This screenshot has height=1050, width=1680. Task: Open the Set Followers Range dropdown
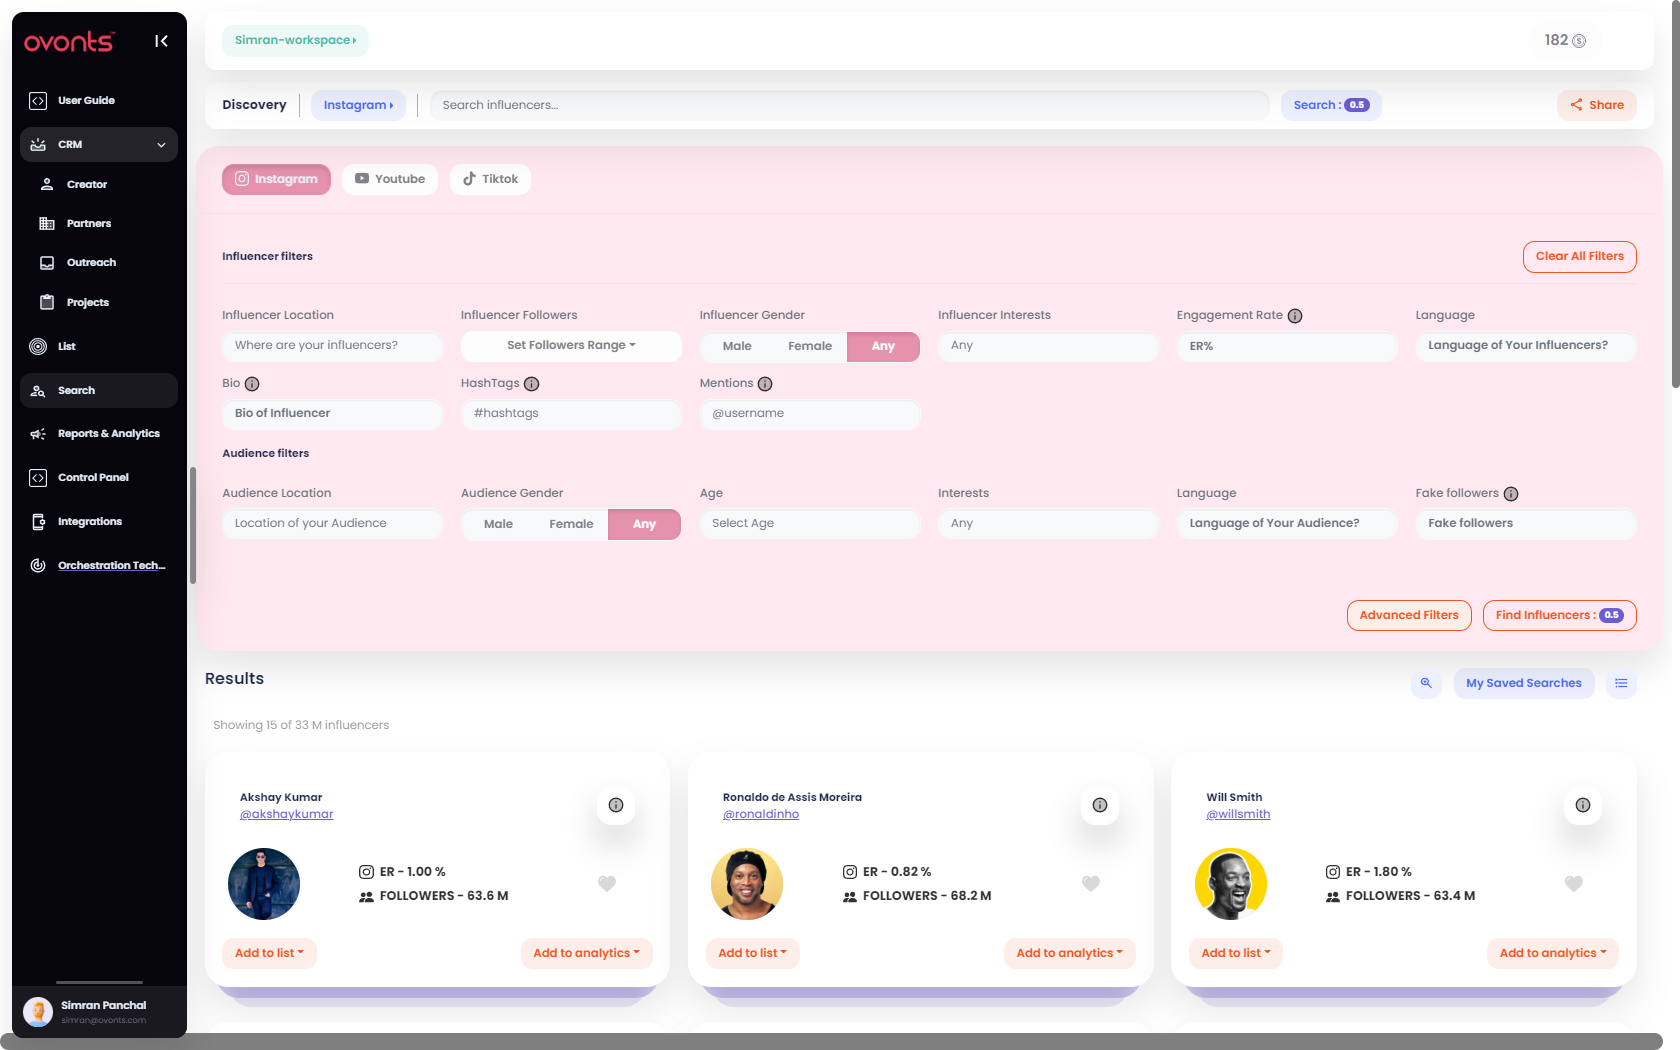570,345
